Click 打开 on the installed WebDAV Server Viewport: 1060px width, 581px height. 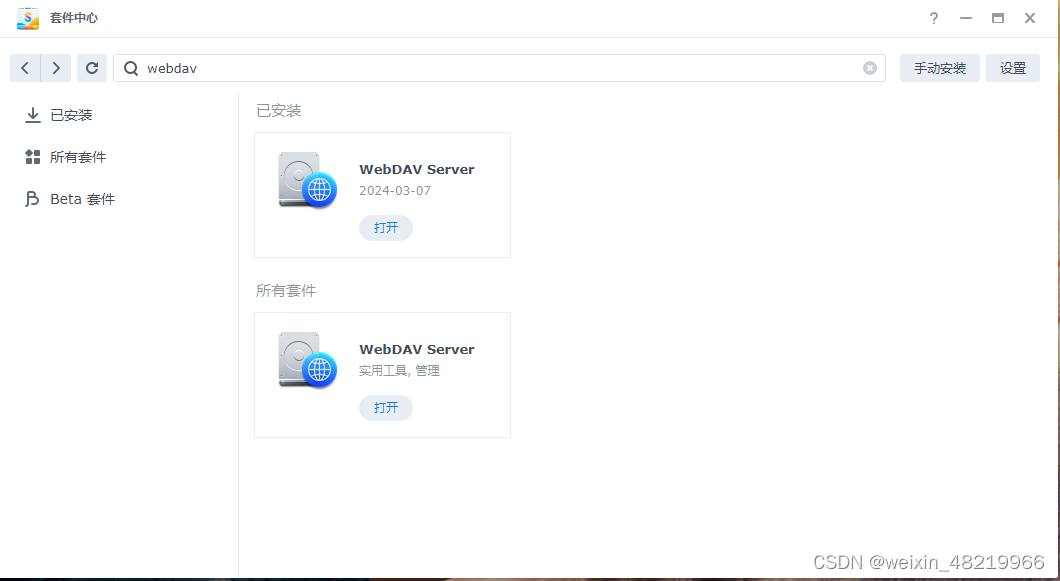coord(386,228)
